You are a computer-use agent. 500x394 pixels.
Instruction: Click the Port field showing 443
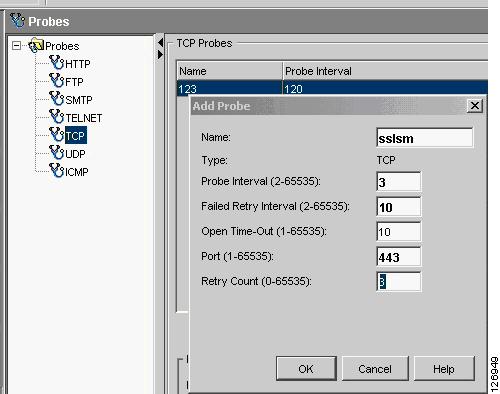(399, 257)
